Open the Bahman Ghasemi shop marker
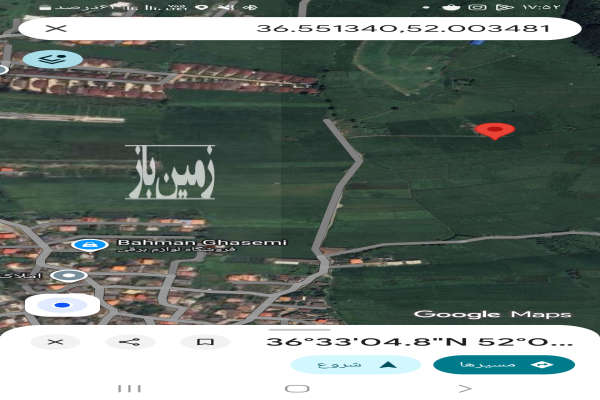This screenshot has height=400, width=600. point(89,244)
